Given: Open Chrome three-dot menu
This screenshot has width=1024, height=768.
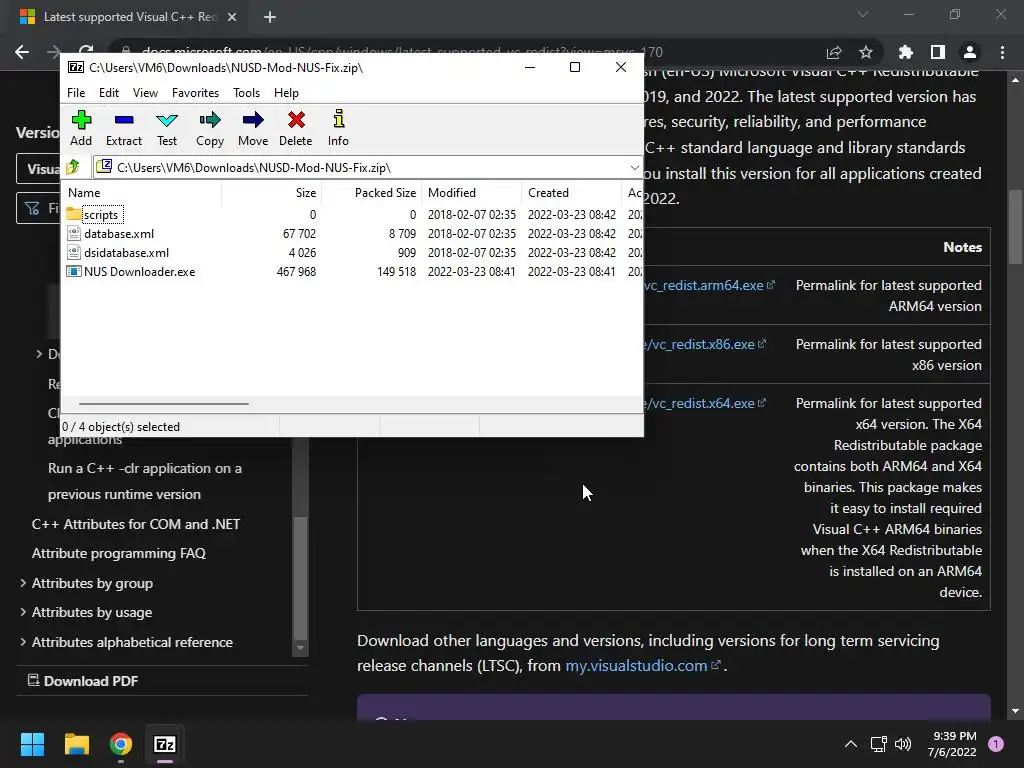Looking at the screenshot, I should [x=1002, y=52].
